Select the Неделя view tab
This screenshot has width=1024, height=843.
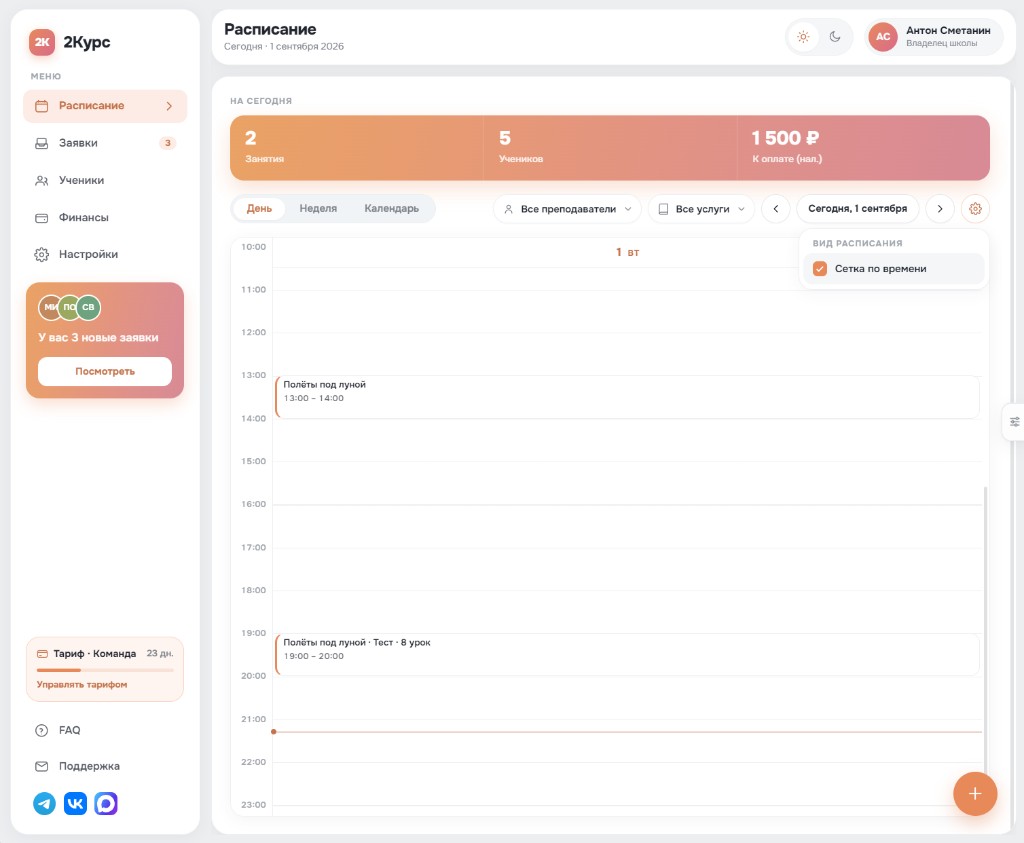point(318,208)
